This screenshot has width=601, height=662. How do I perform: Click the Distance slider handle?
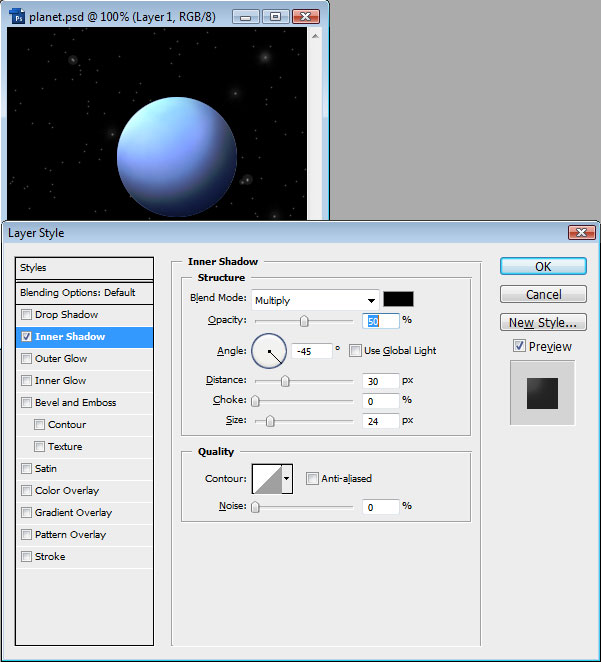point(285,381)
